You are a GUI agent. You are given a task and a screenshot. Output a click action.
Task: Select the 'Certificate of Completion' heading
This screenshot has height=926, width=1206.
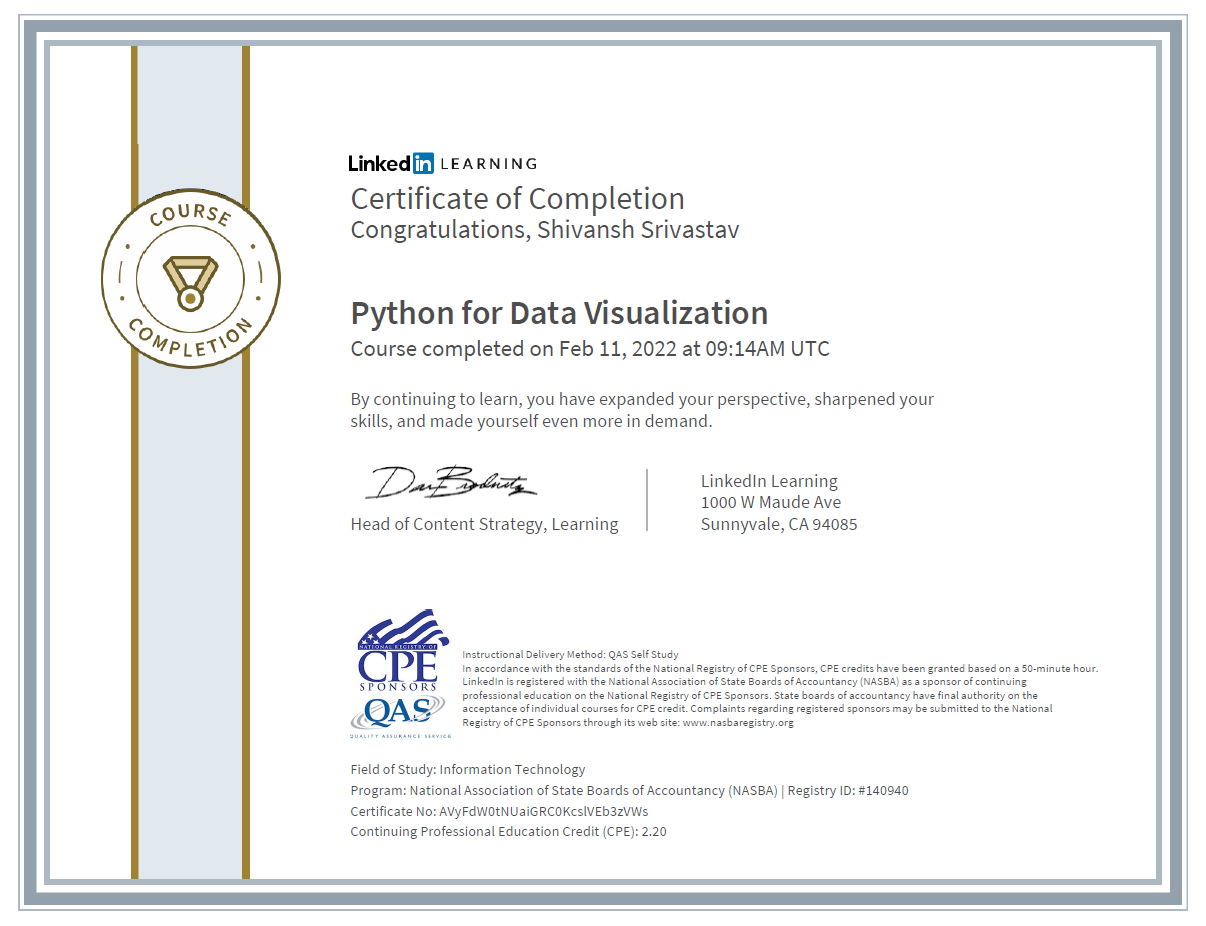(x=517, y=199)
